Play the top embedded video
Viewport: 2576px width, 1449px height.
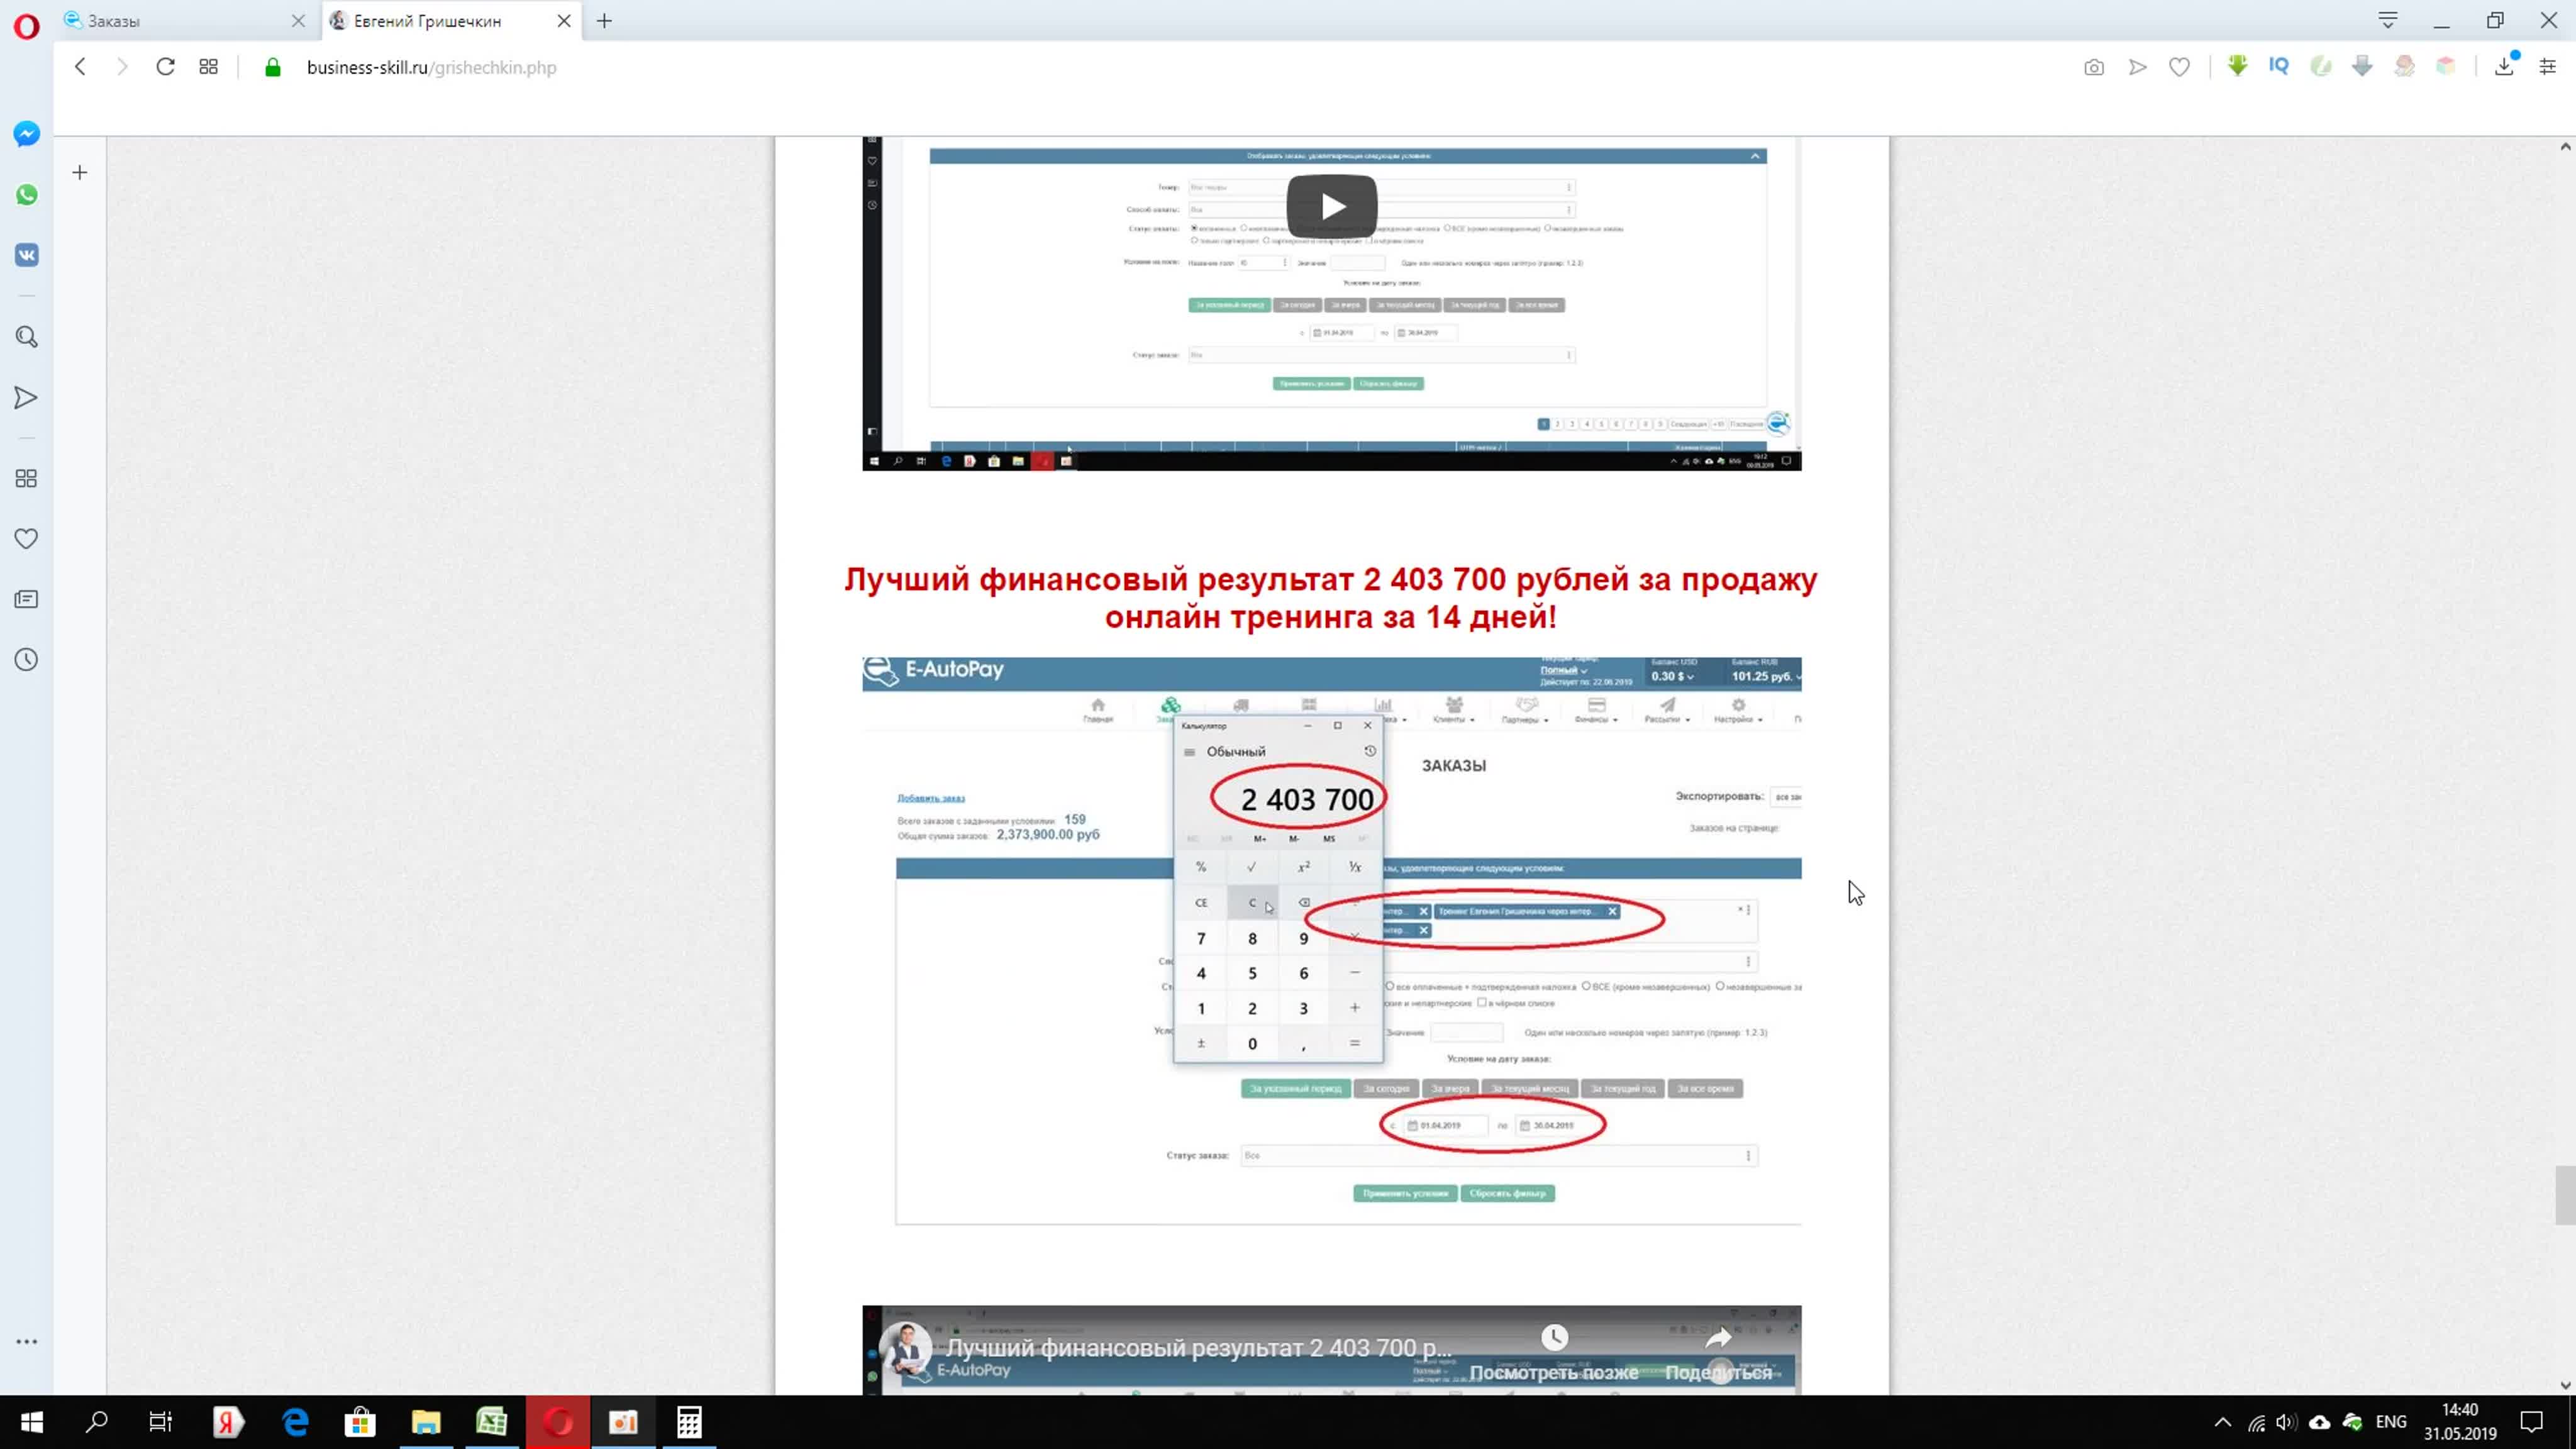click(1331, 207)
